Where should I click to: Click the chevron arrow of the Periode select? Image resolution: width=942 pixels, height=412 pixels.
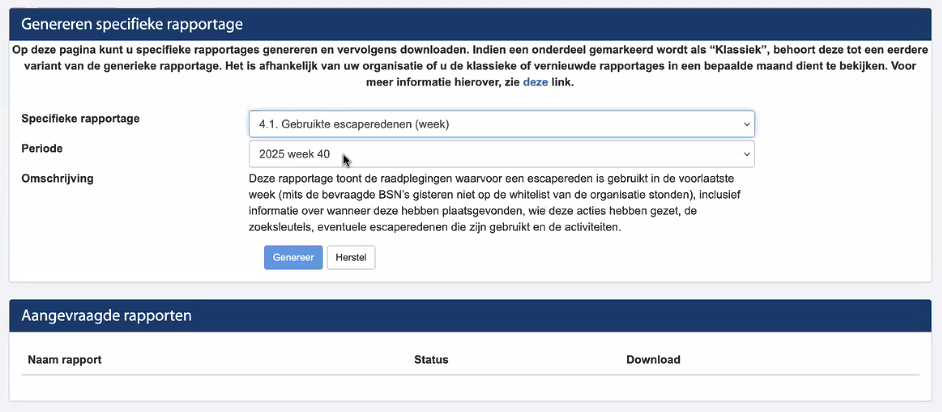pyautogui.click(x=746, y=154)
